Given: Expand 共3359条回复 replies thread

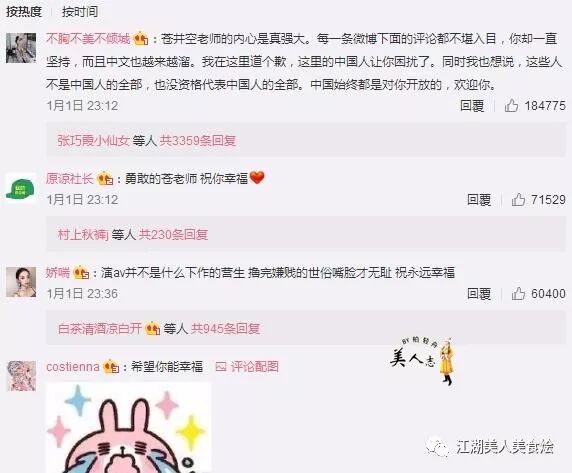Looking at the screenshot, I should (x=198, y=140).
